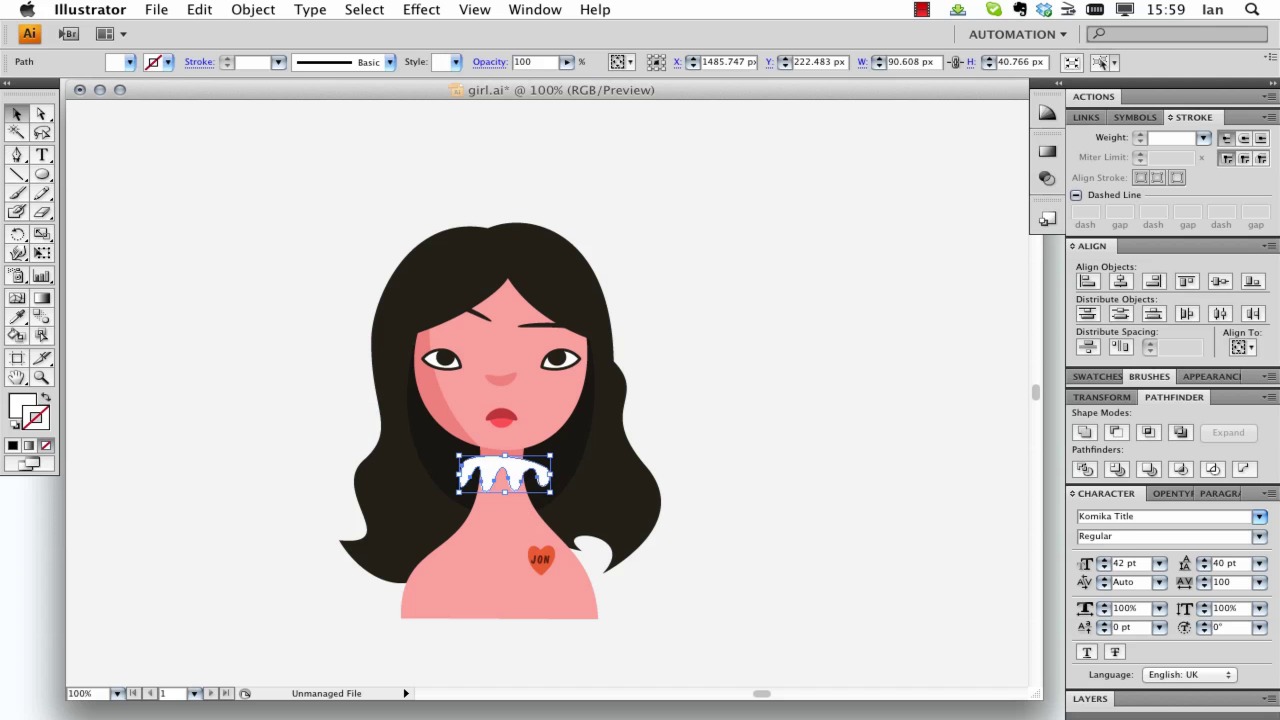Toggle constrain width and height proportions link
The image size is (1280, 720).
[955, 62]
